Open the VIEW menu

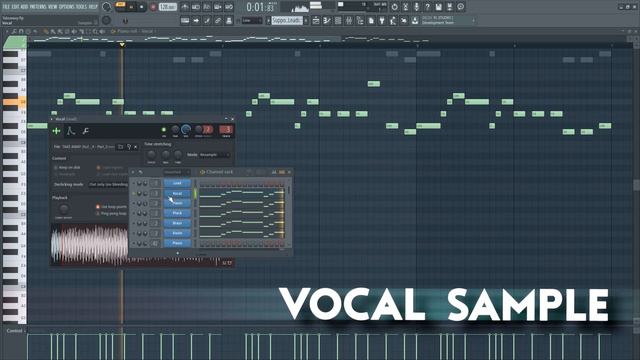click(53, 7)
